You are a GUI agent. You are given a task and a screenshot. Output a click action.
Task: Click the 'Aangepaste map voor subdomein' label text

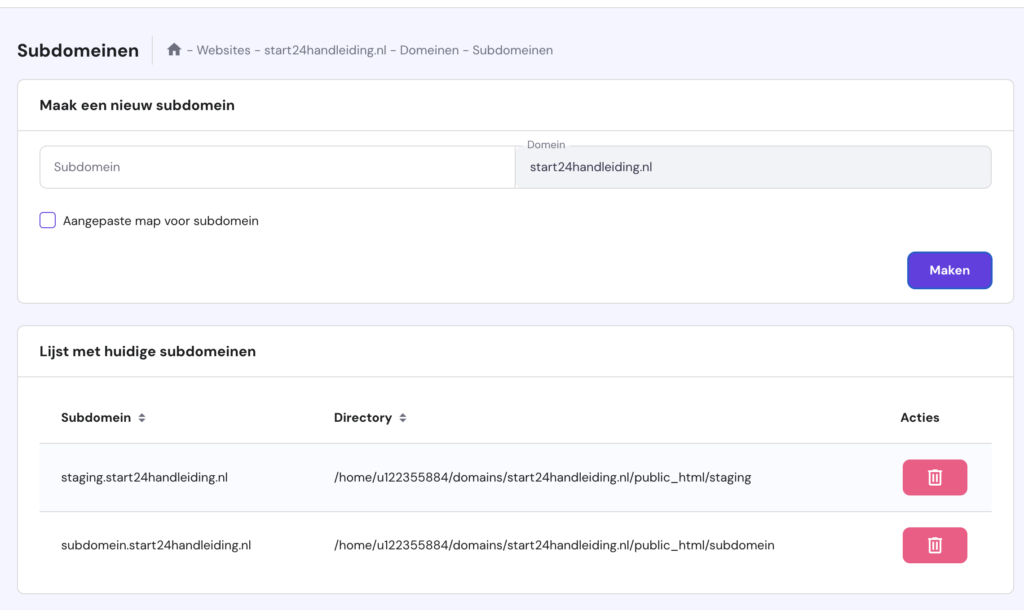160,221
